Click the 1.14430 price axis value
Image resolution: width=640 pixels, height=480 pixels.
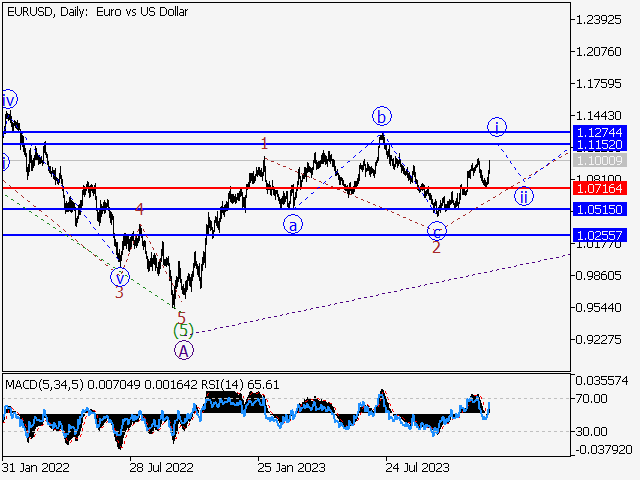point(598,116)
